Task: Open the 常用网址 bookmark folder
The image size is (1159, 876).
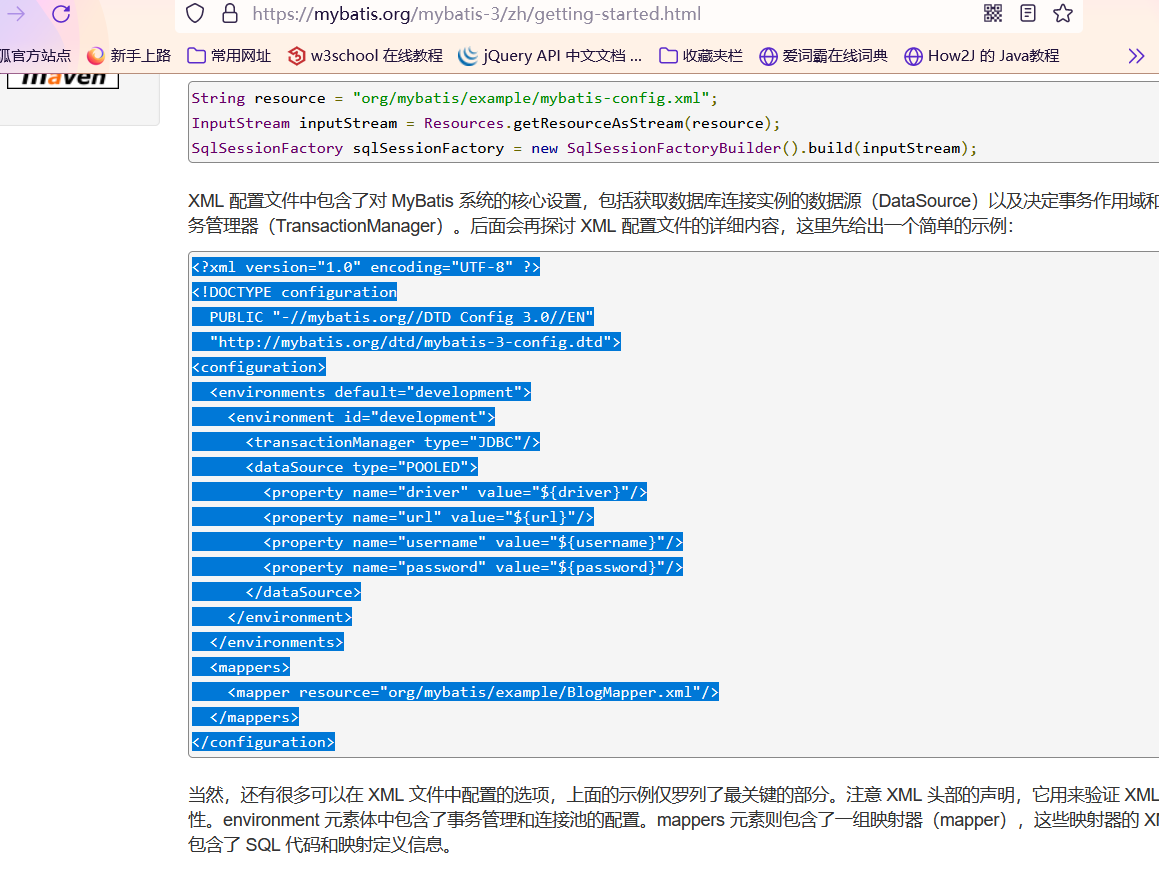Action: click(229, 55)
